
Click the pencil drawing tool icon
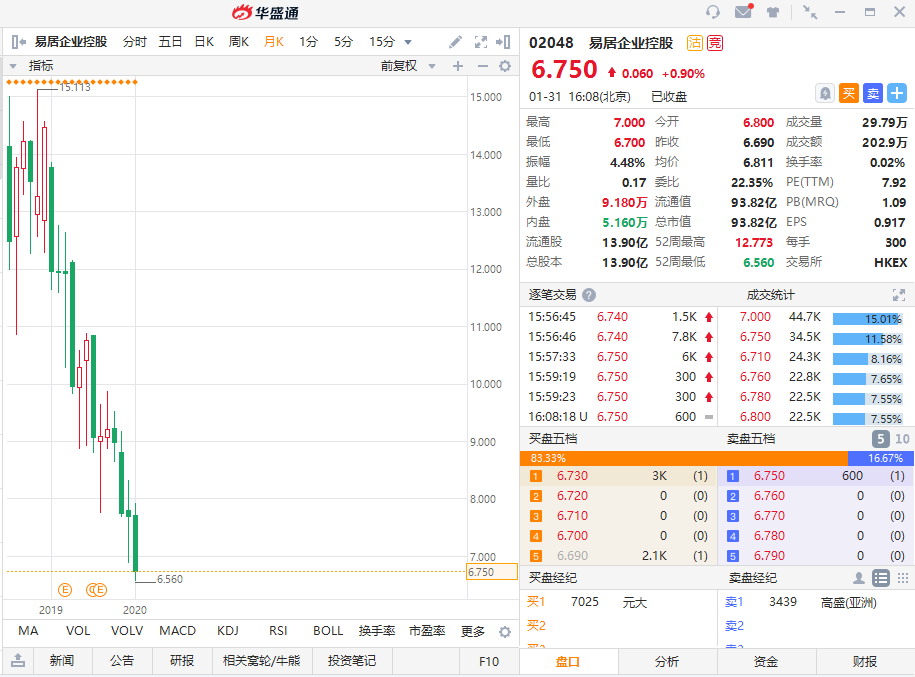point(455,42)
